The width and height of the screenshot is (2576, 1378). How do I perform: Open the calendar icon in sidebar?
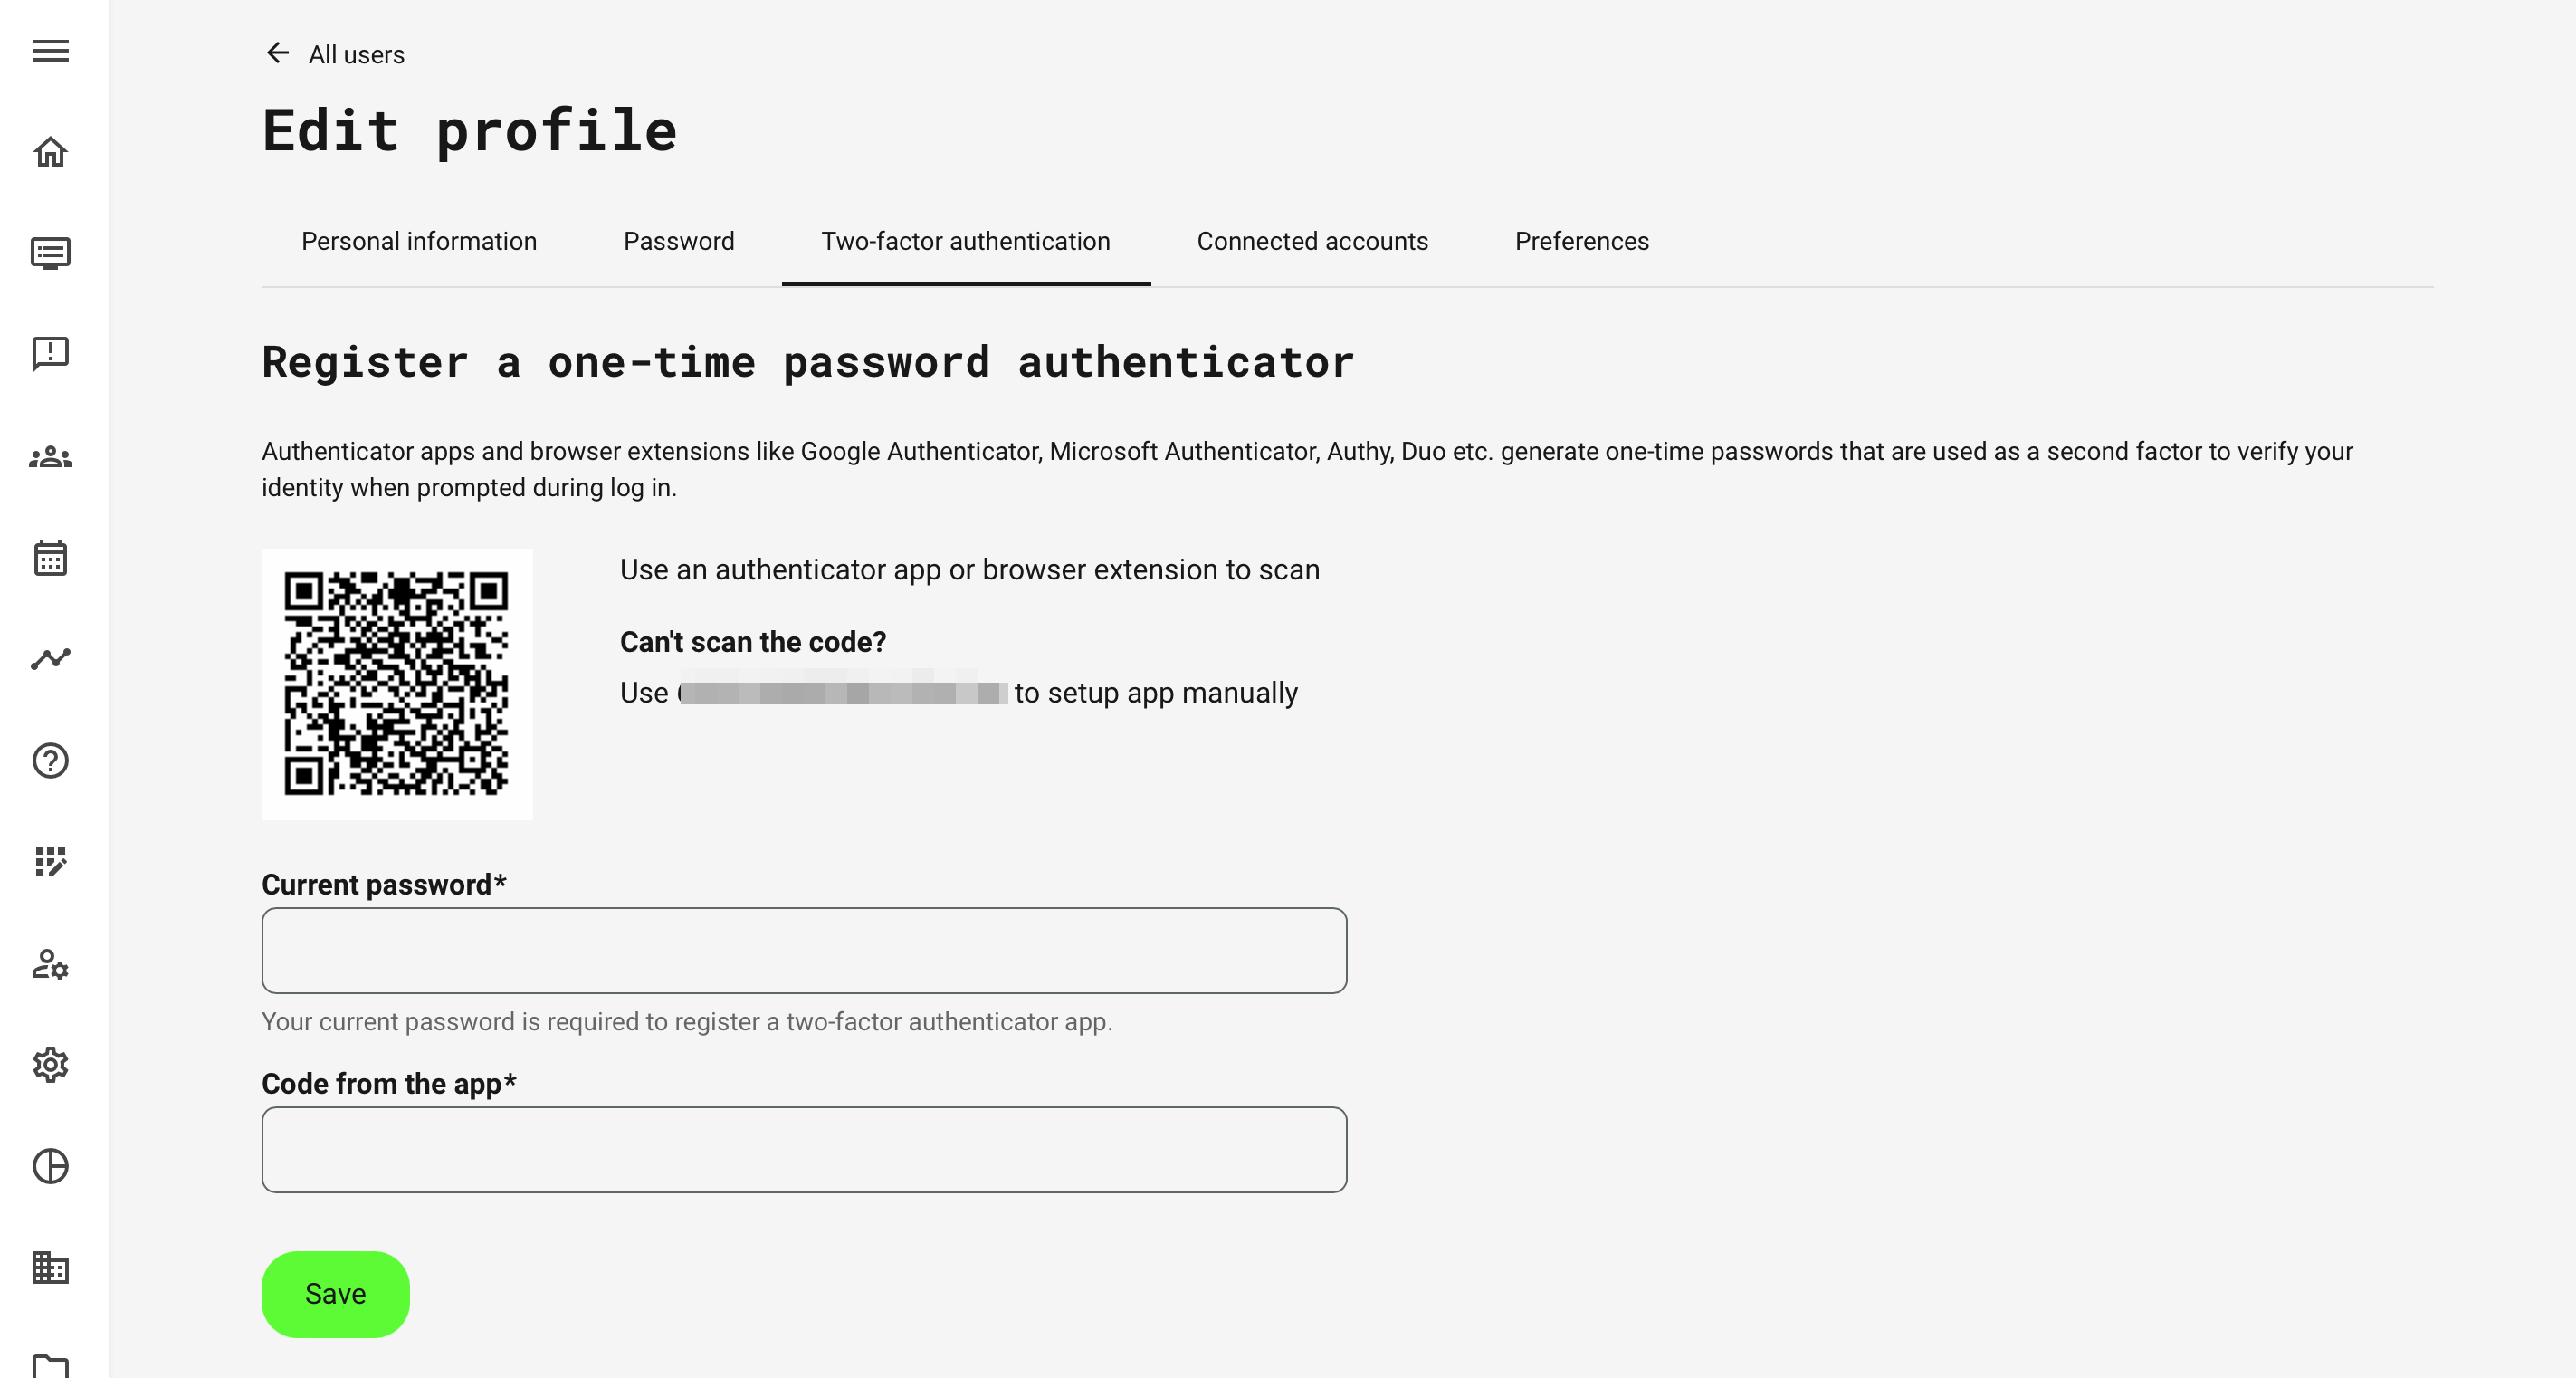50,558
